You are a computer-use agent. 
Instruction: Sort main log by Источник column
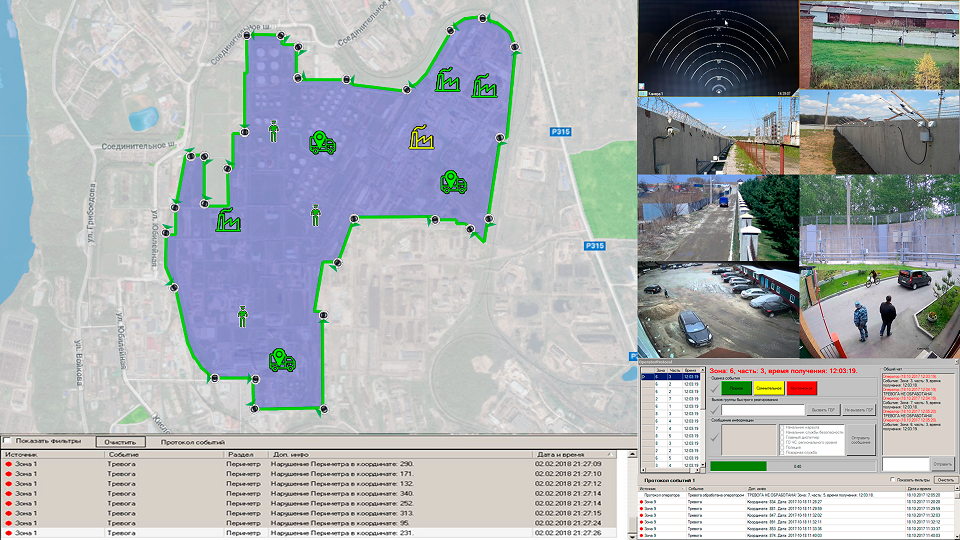(x=53, y=454)
